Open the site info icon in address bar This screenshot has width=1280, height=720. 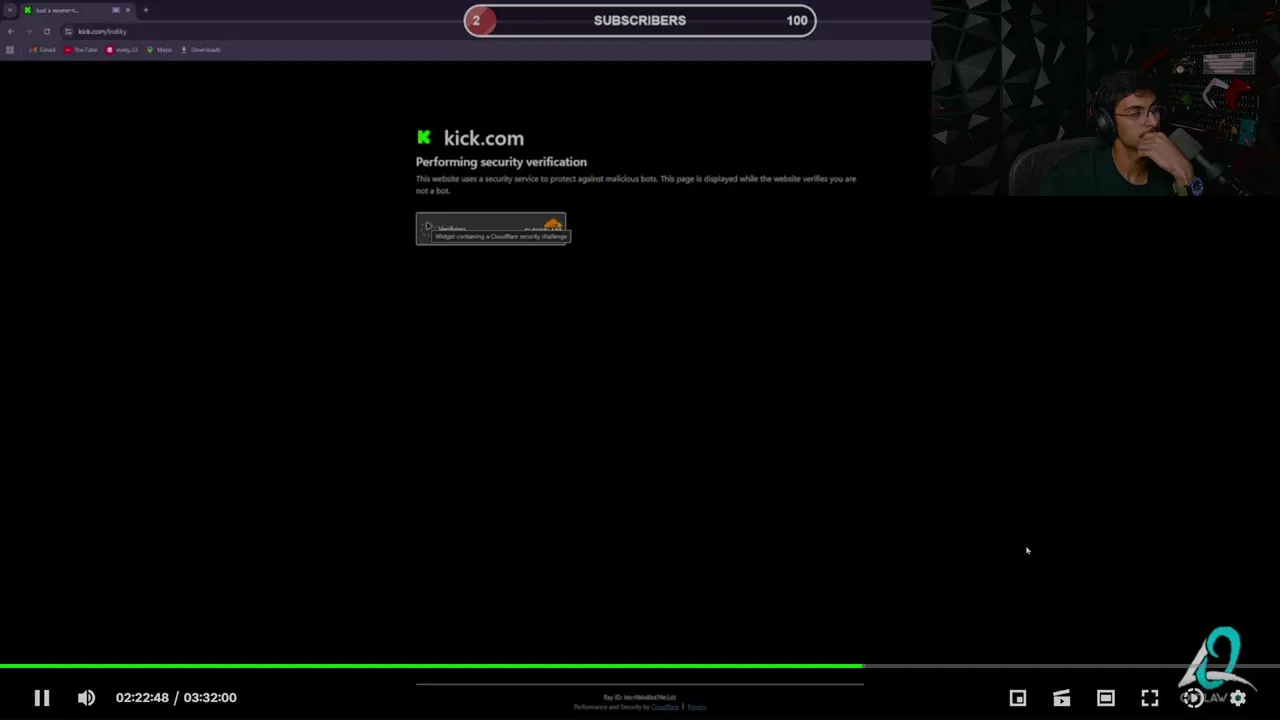68,31
